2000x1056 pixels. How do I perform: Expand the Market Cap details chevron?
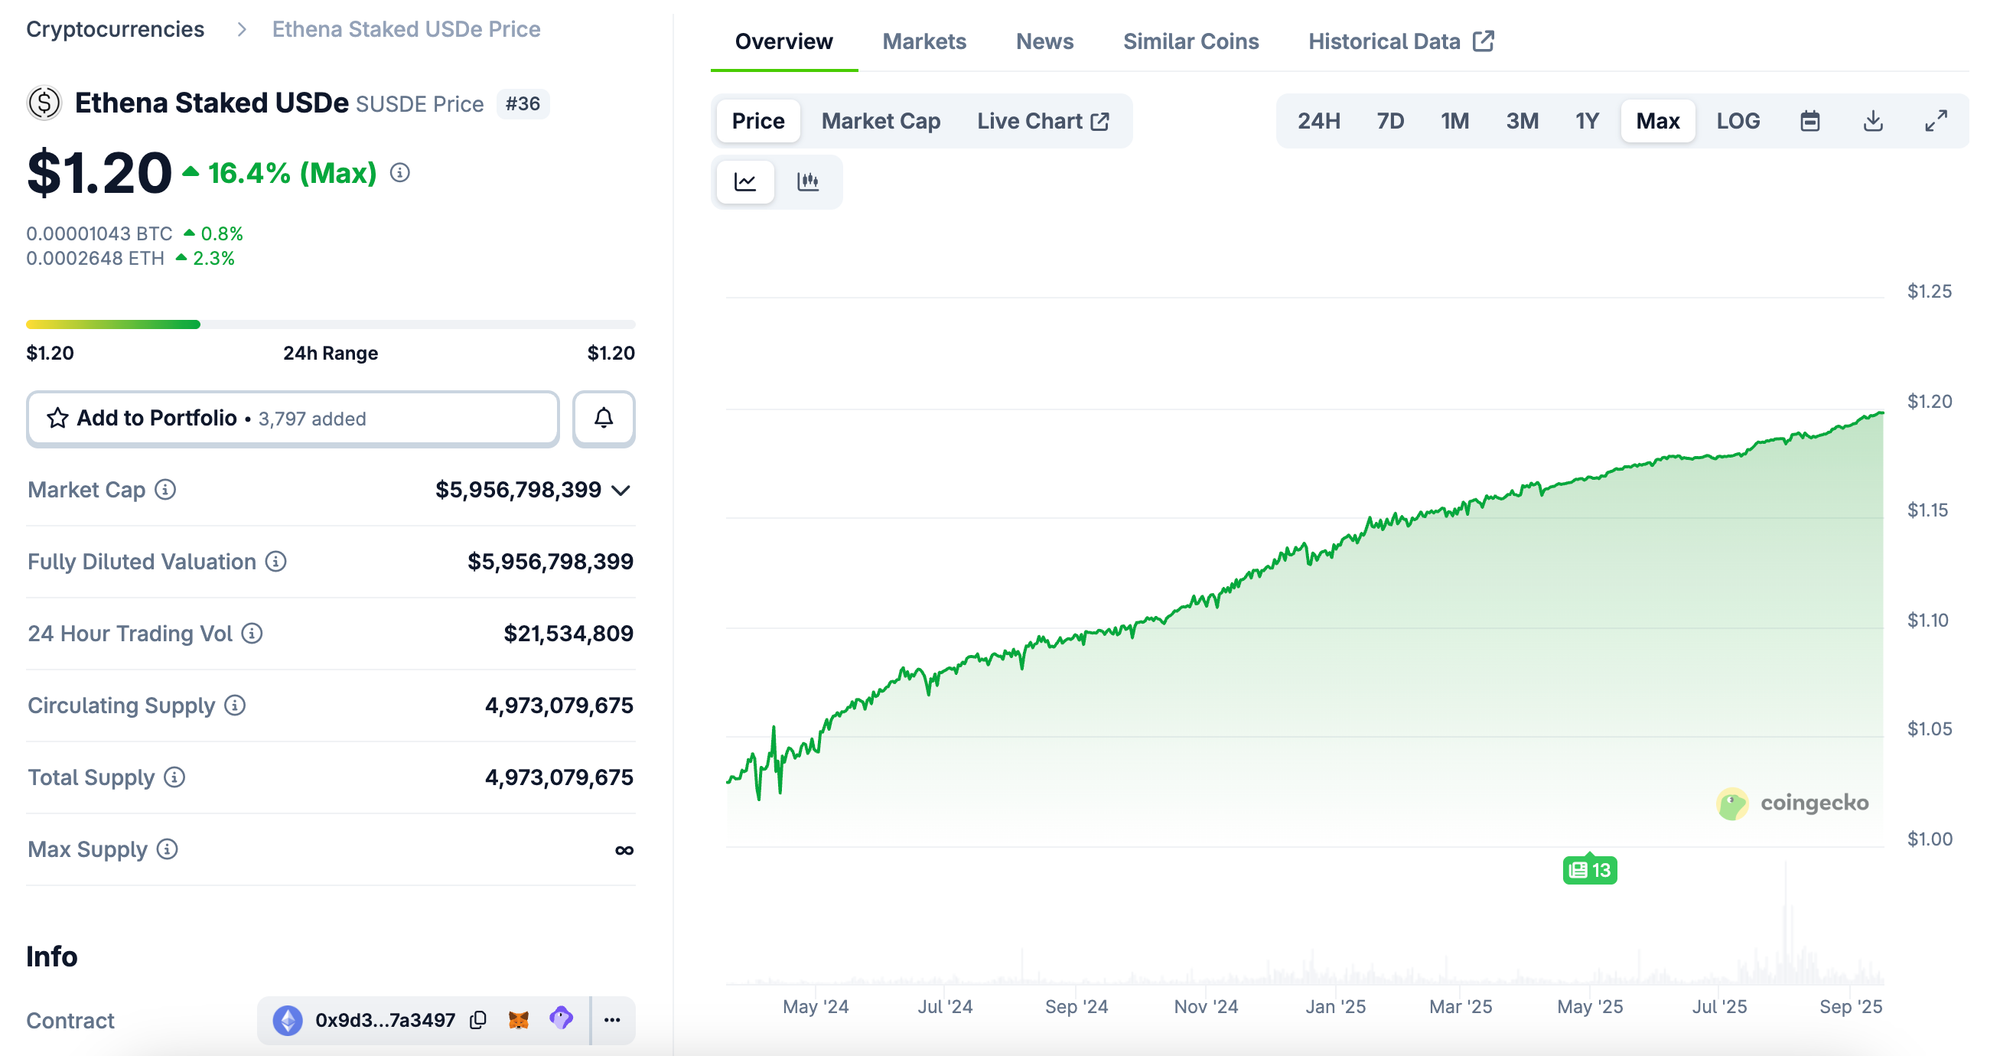[x=621, y=490]
